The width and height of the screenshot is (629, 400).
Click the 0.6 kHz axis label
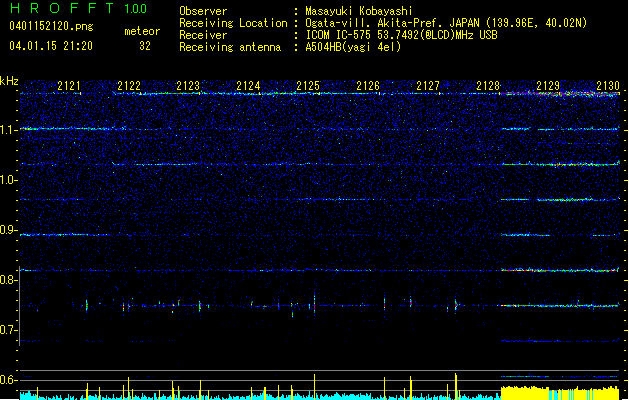9,380
